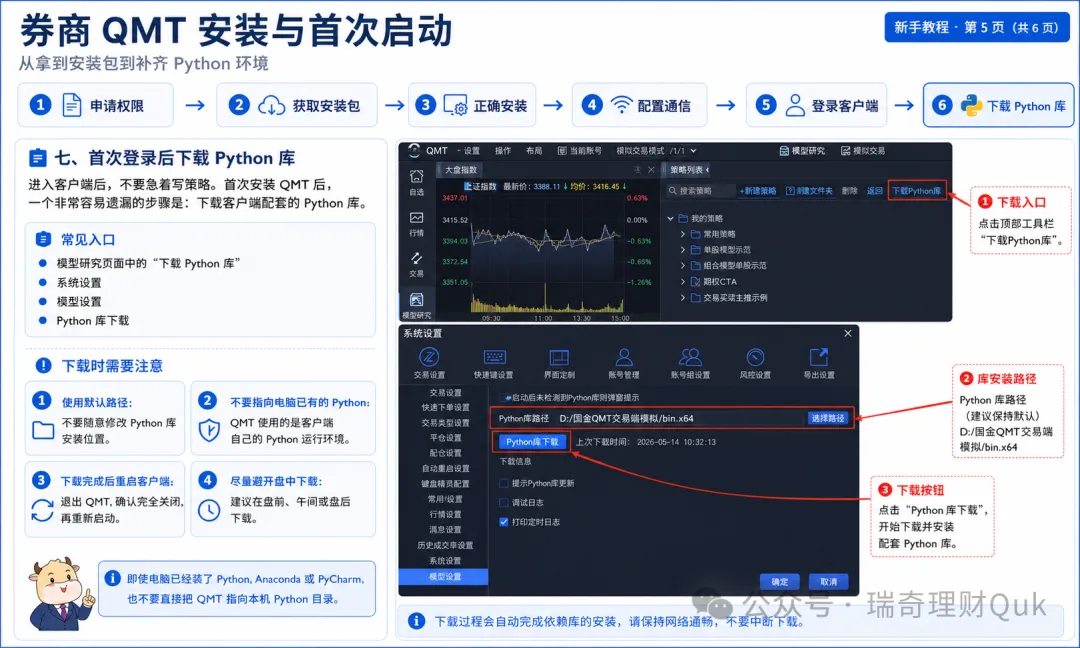This screenshot has width=1080, height=648.
Task: Confirm settings with the 确定 button
Action: click(x=780, y=581)
